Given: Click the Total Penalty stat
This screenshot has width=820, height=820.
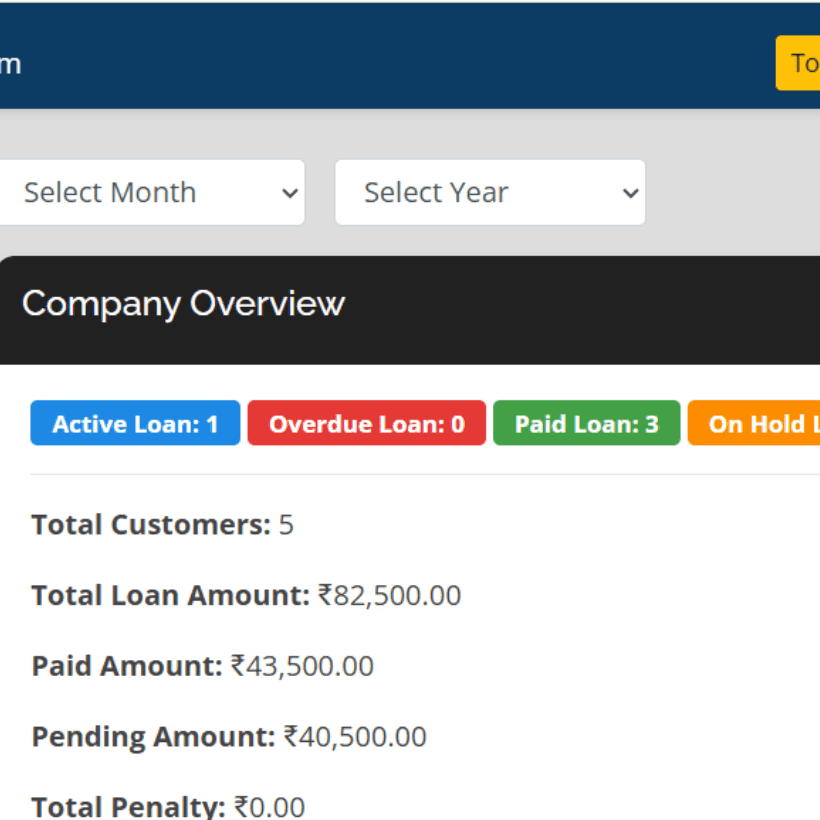Looking at the screenshot, I should click(x=170, y=805).
